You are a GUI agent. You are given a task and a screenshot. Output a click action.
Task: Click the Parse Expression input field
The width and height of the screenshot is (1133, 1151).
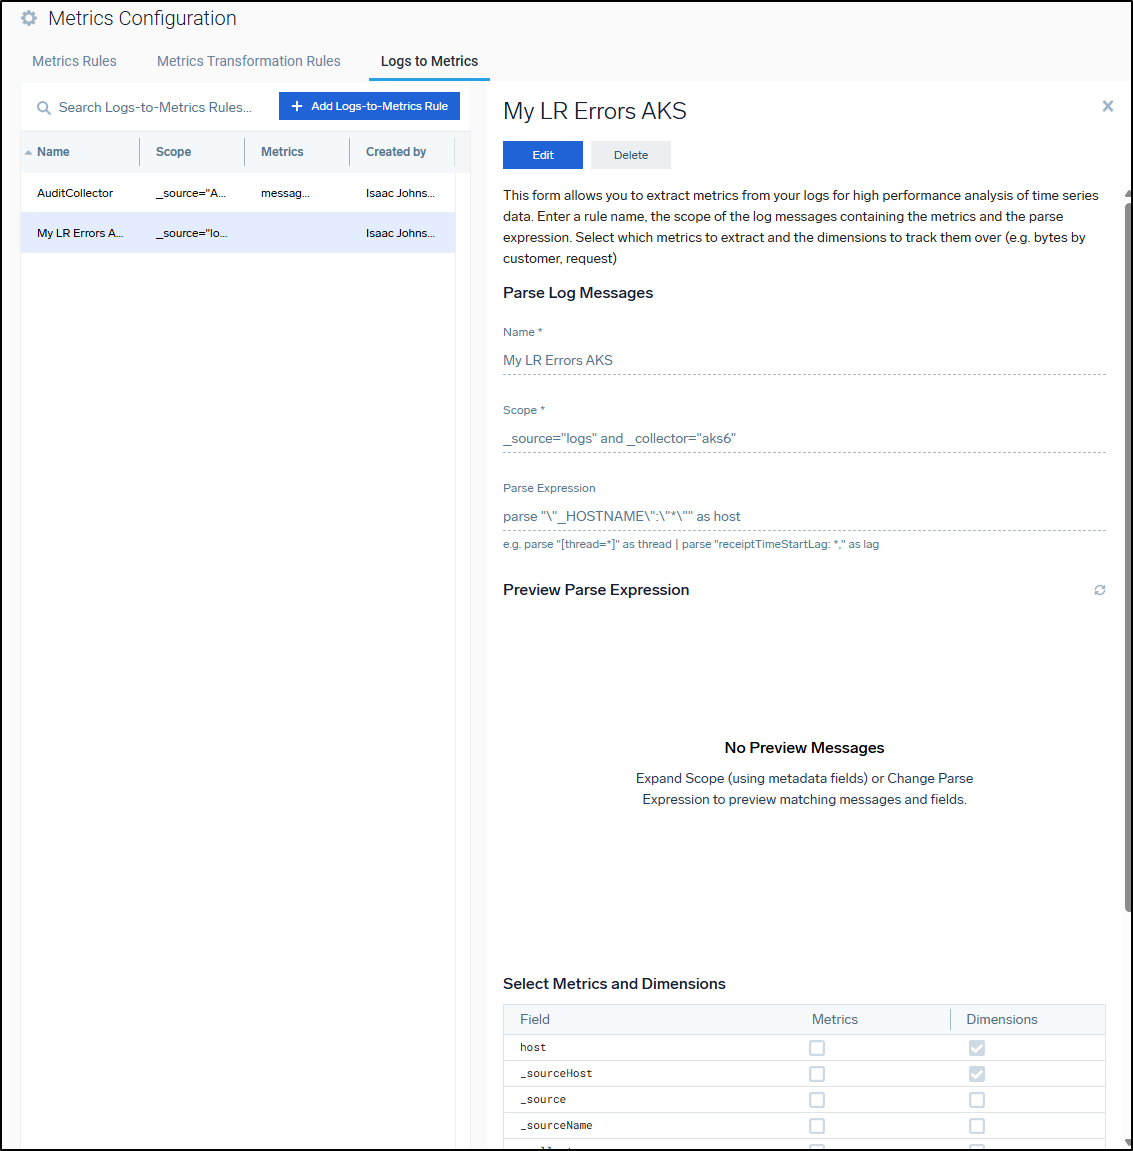coord(803,516)
